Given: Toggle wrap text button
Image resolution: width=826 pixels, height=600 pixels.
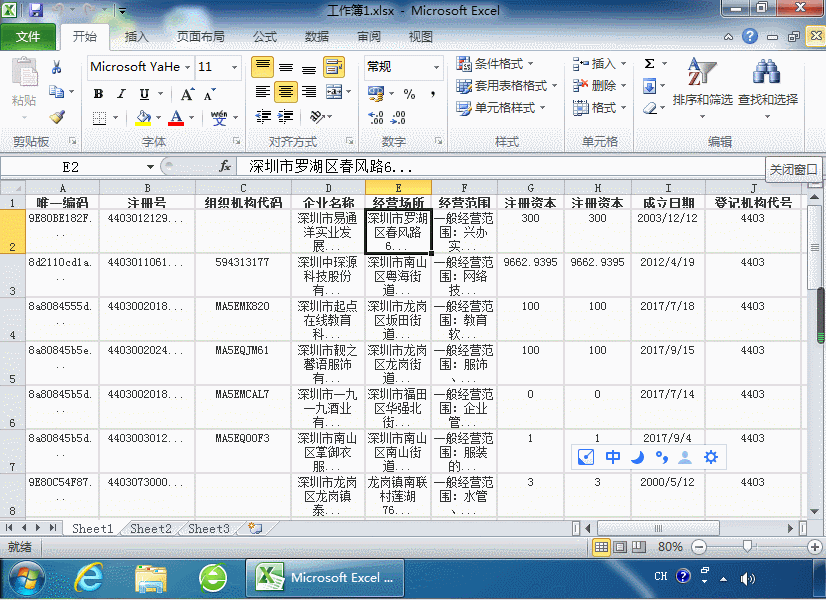Looking at the screenshot, I should click(x=333, y=67).
